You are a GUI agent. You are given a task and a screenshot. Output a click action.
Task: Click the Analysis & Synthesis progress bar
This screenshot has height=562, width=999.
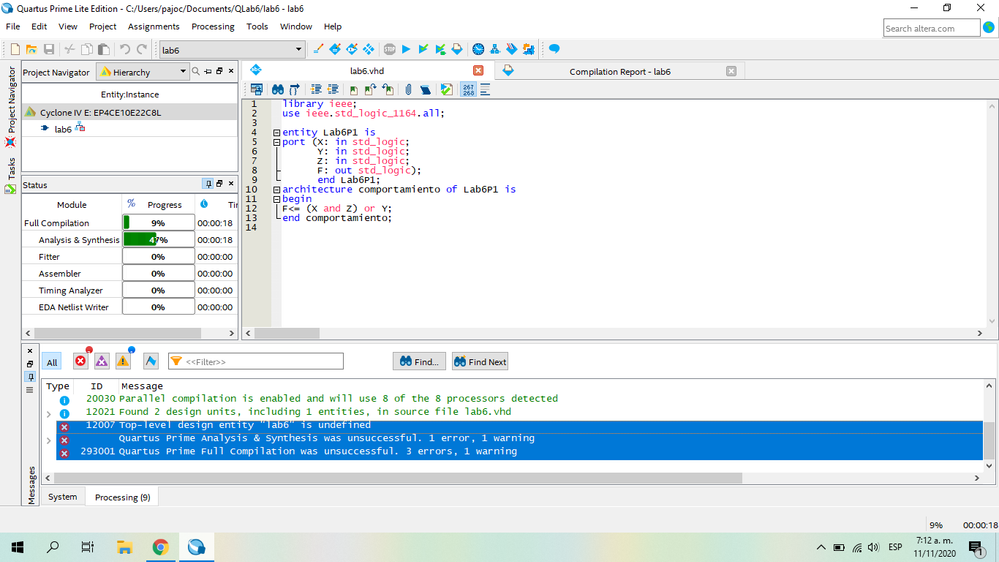158,240
